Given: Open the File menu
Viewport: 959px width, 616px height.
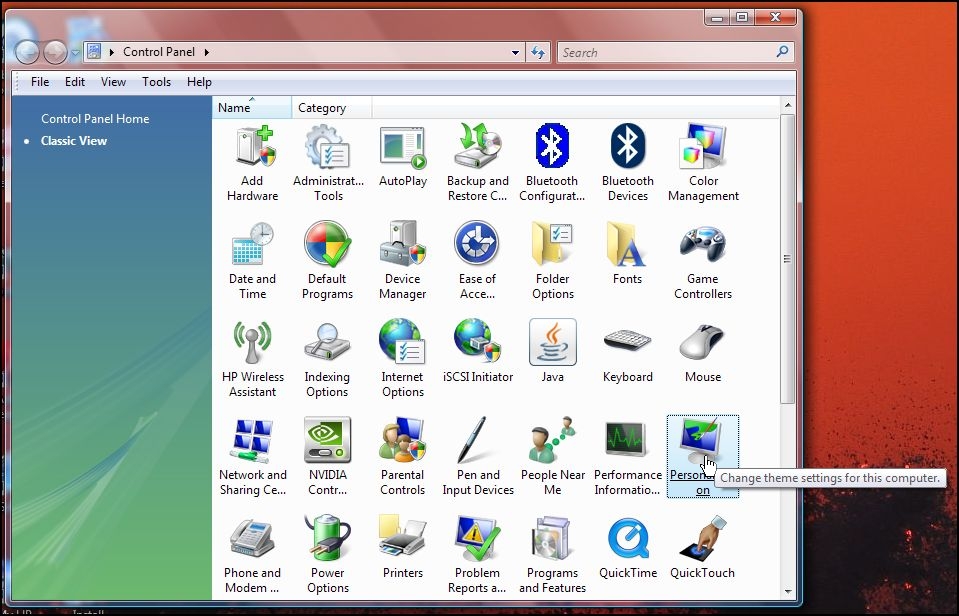Looking at the screenshot, I should (40, 82).
